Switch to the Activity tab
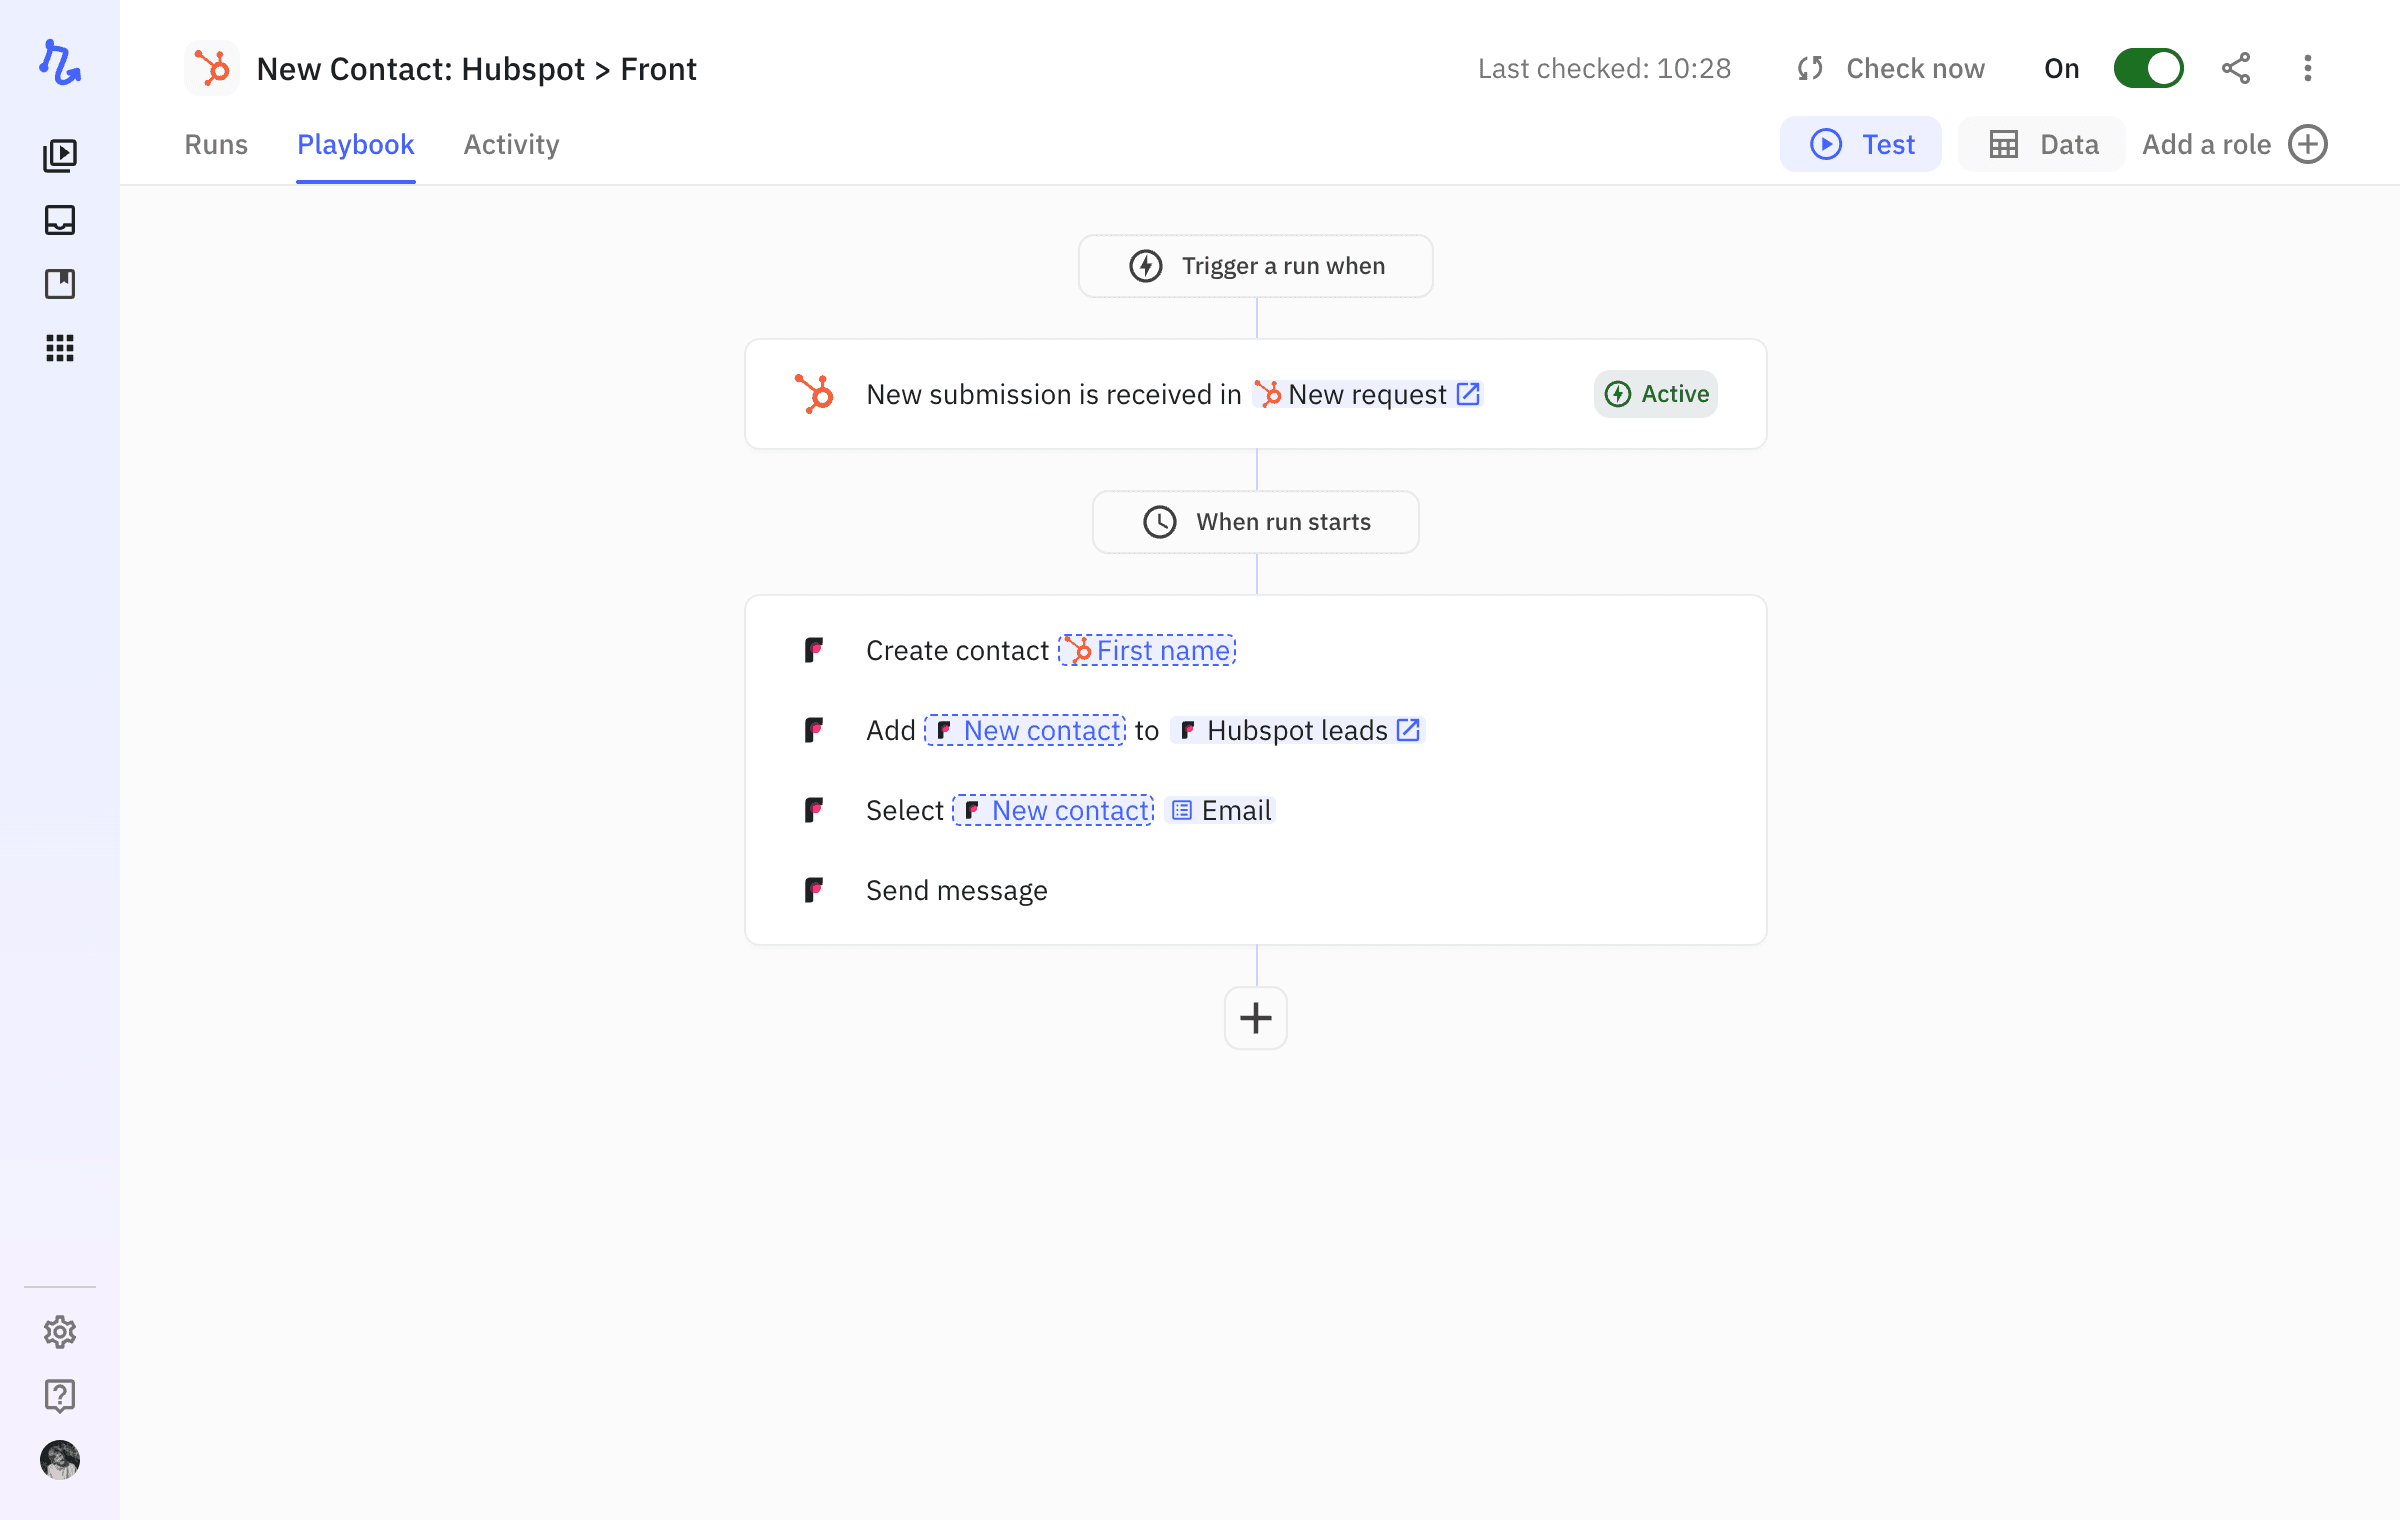The width and height of the screenshot is (2400, 1520). pyautogui.click(x=510, y=144)
